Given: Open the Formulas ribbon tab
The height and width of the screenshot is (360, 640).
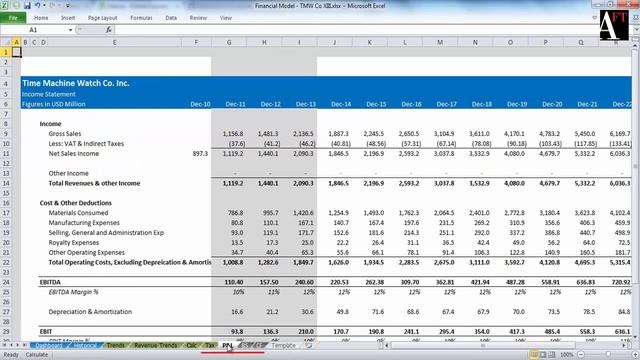Looking at the screenshot, I should (x=141, y=18).
